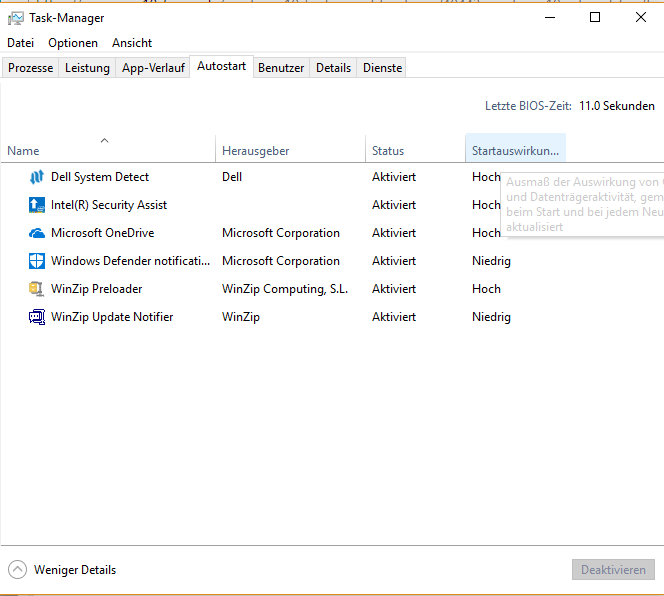
Task: Select the Autostart tab
Action: click(x=221, y=67)
